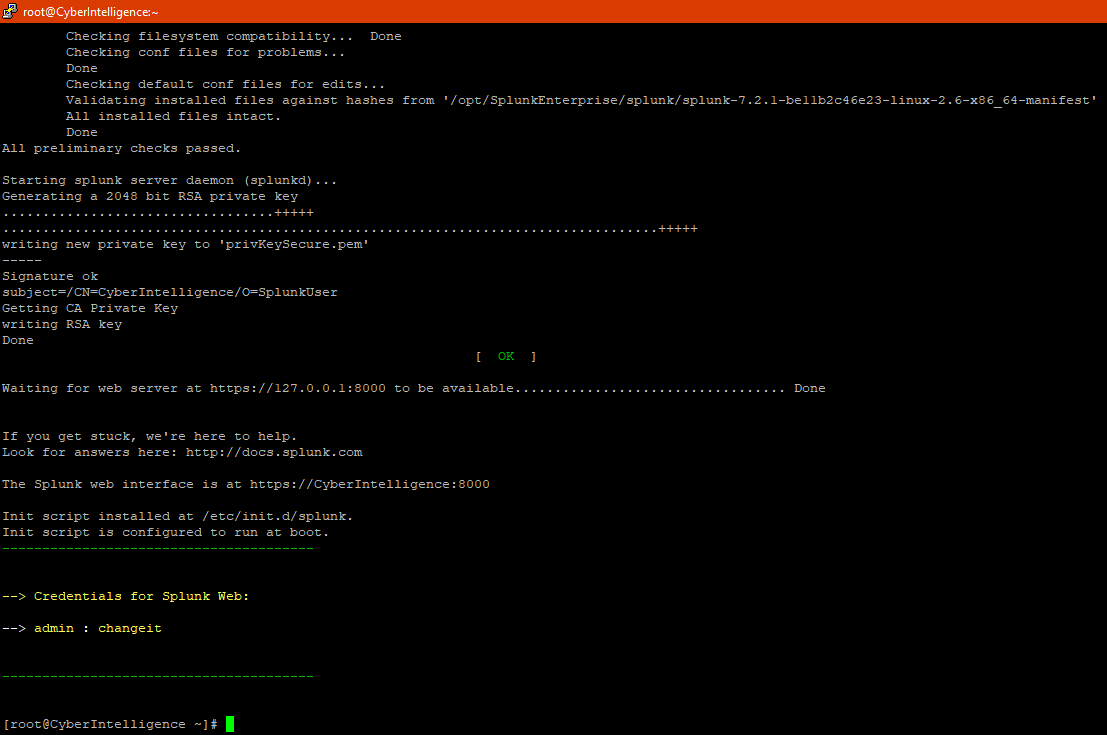Viewport: 1107px width, 735px height.
Task: Click the 'privKeySecure.pem' filename
Action: pos(294,244)
